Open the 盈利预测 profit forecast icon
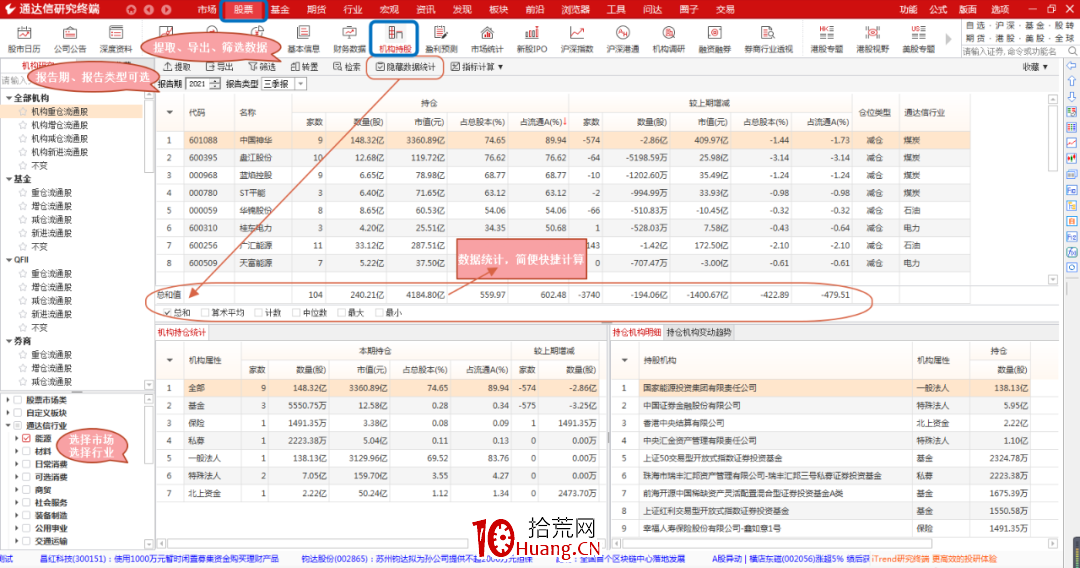The height and width of the screenshot is (568, 1080). coord(441,39)
